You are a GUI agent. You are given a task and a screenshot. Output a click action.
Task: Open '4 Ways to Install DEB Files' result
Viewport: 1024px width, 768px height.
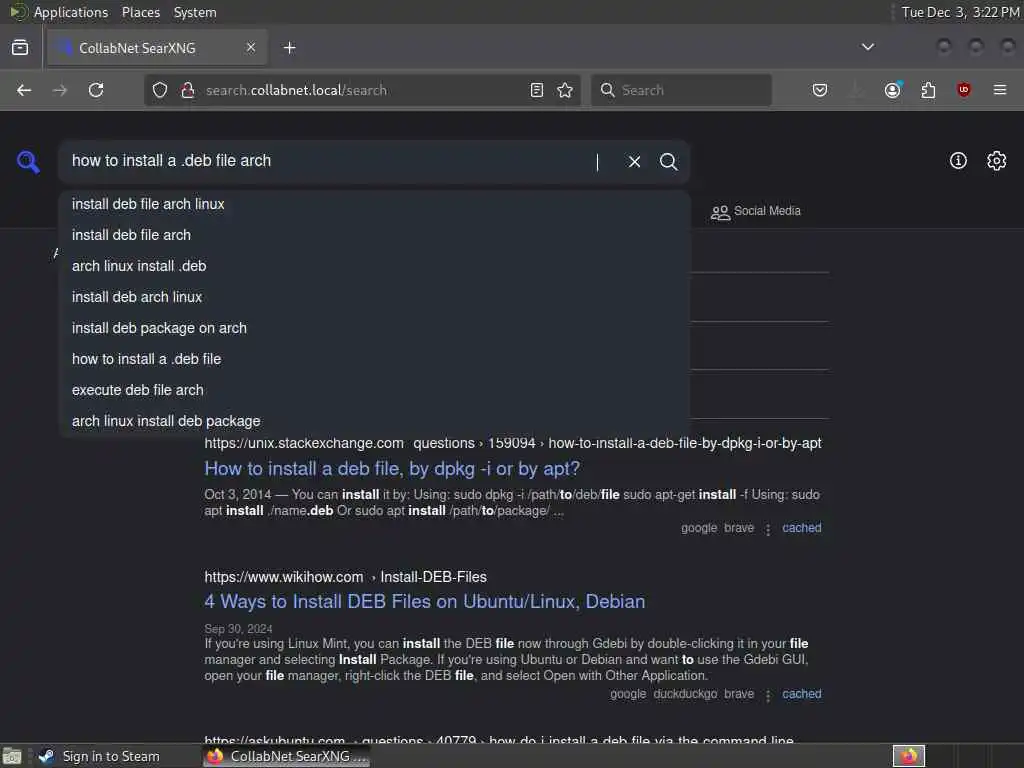pyautogui.click(x=424, y=601)
